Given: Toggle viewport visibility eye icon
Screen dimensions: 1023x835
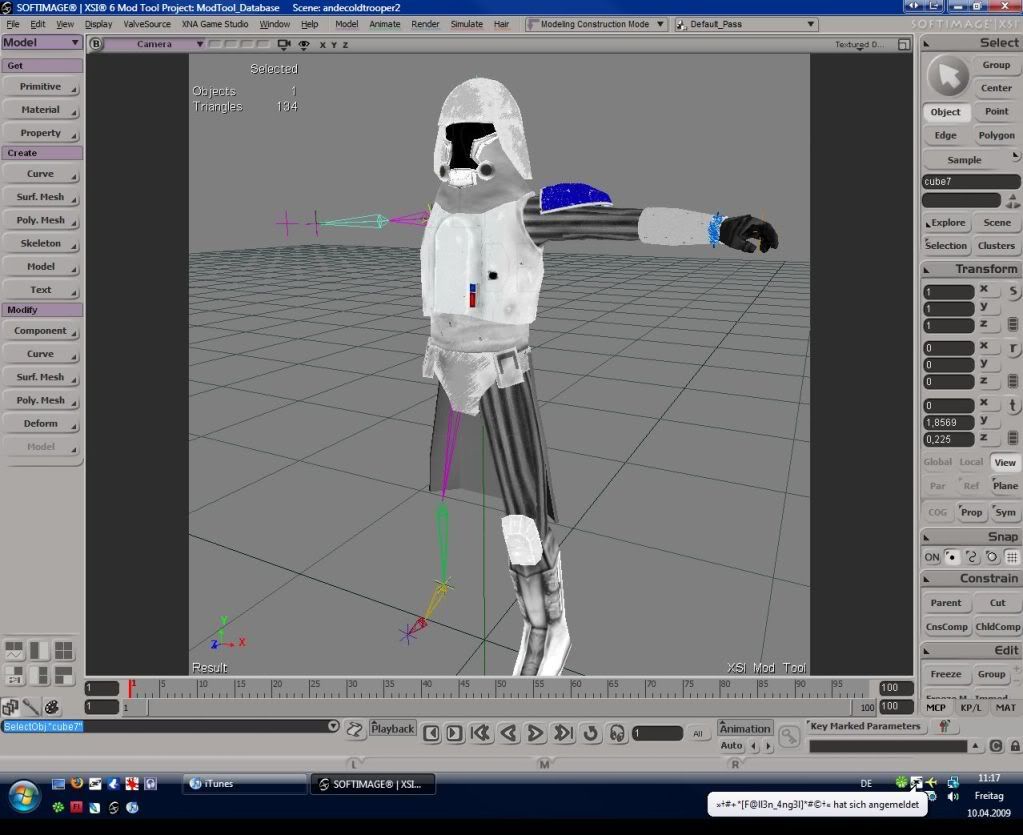Looking at the screenshot, I should pyautogui.click(x=304, y=44).
